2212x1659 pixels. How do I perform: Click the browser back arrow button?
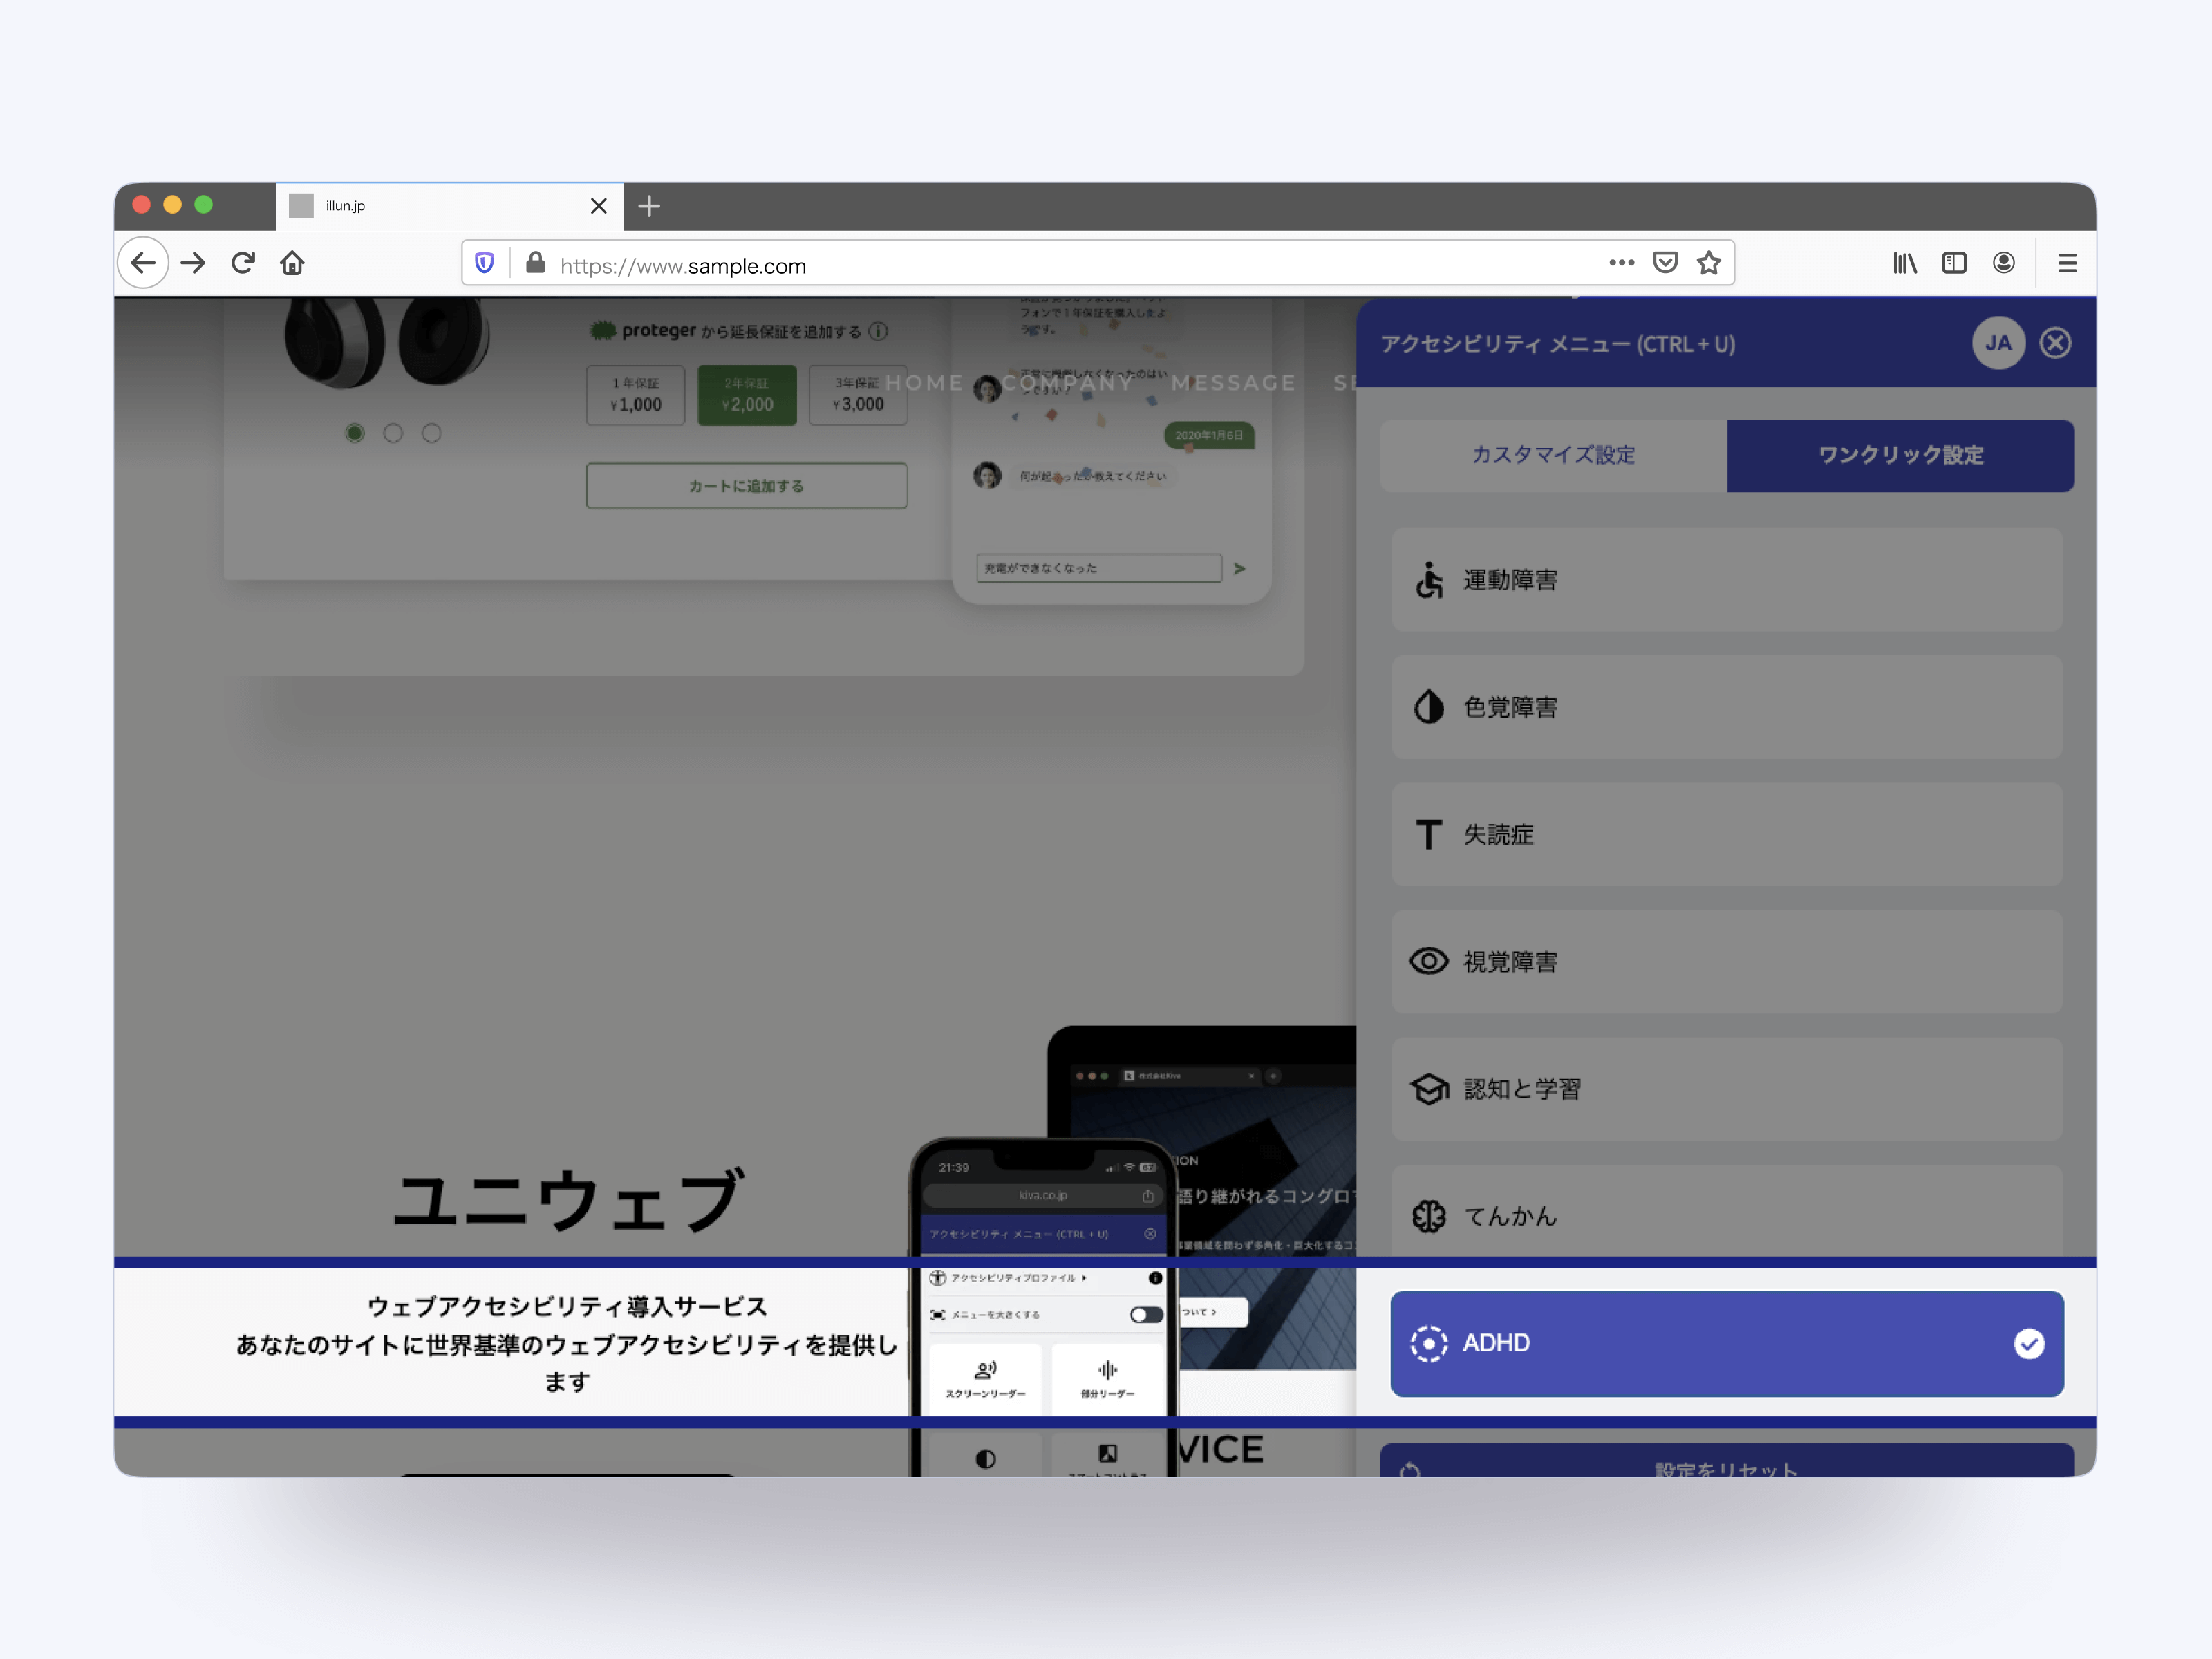tap(143, 263)
